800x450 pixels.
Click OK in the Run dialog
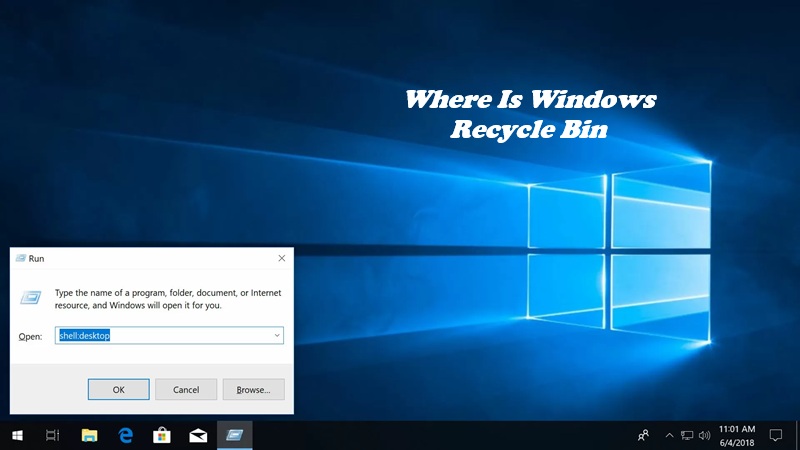(118, 389)
